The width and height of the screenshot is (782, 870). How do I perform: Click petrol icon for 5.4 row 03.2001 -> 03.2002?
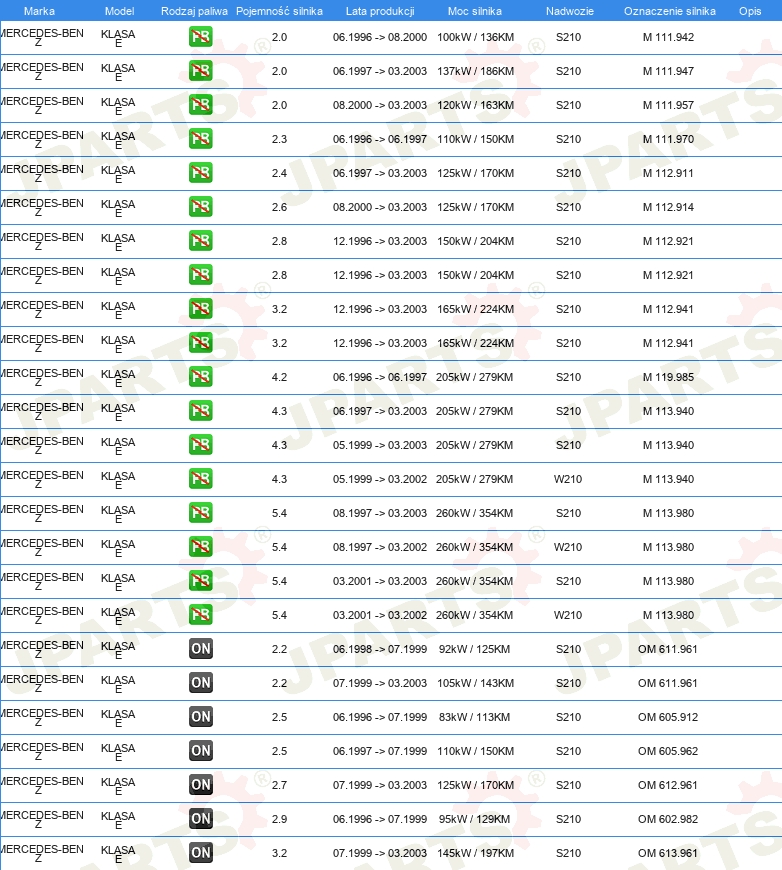pyautogui.click(x=200, y=615)
